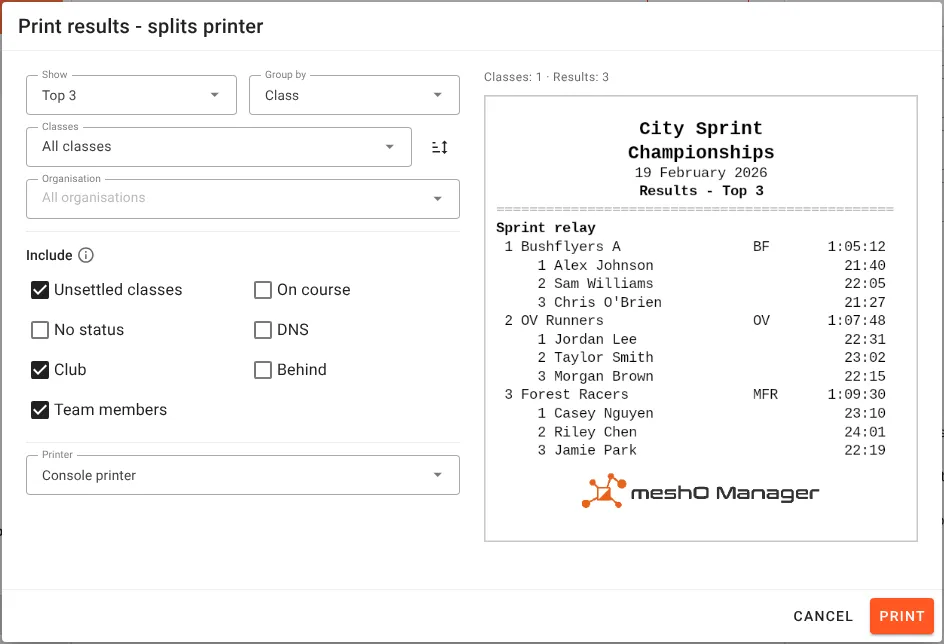The height and width of the screenshot is (644, 944).
Task: Click the Forest Racers team row
Action: (695, 394)
